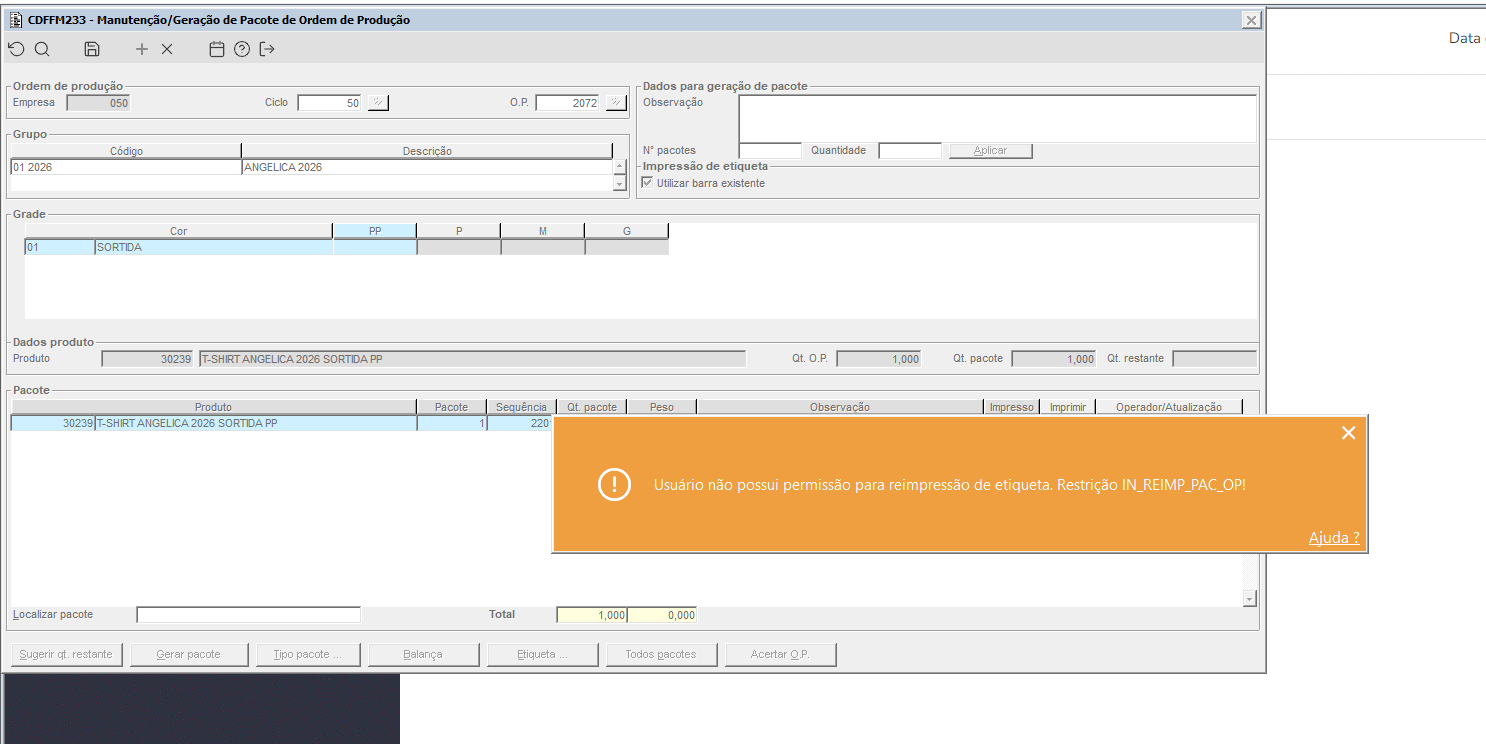Open O.P. lookup zoom button

(x=615, y=102)
